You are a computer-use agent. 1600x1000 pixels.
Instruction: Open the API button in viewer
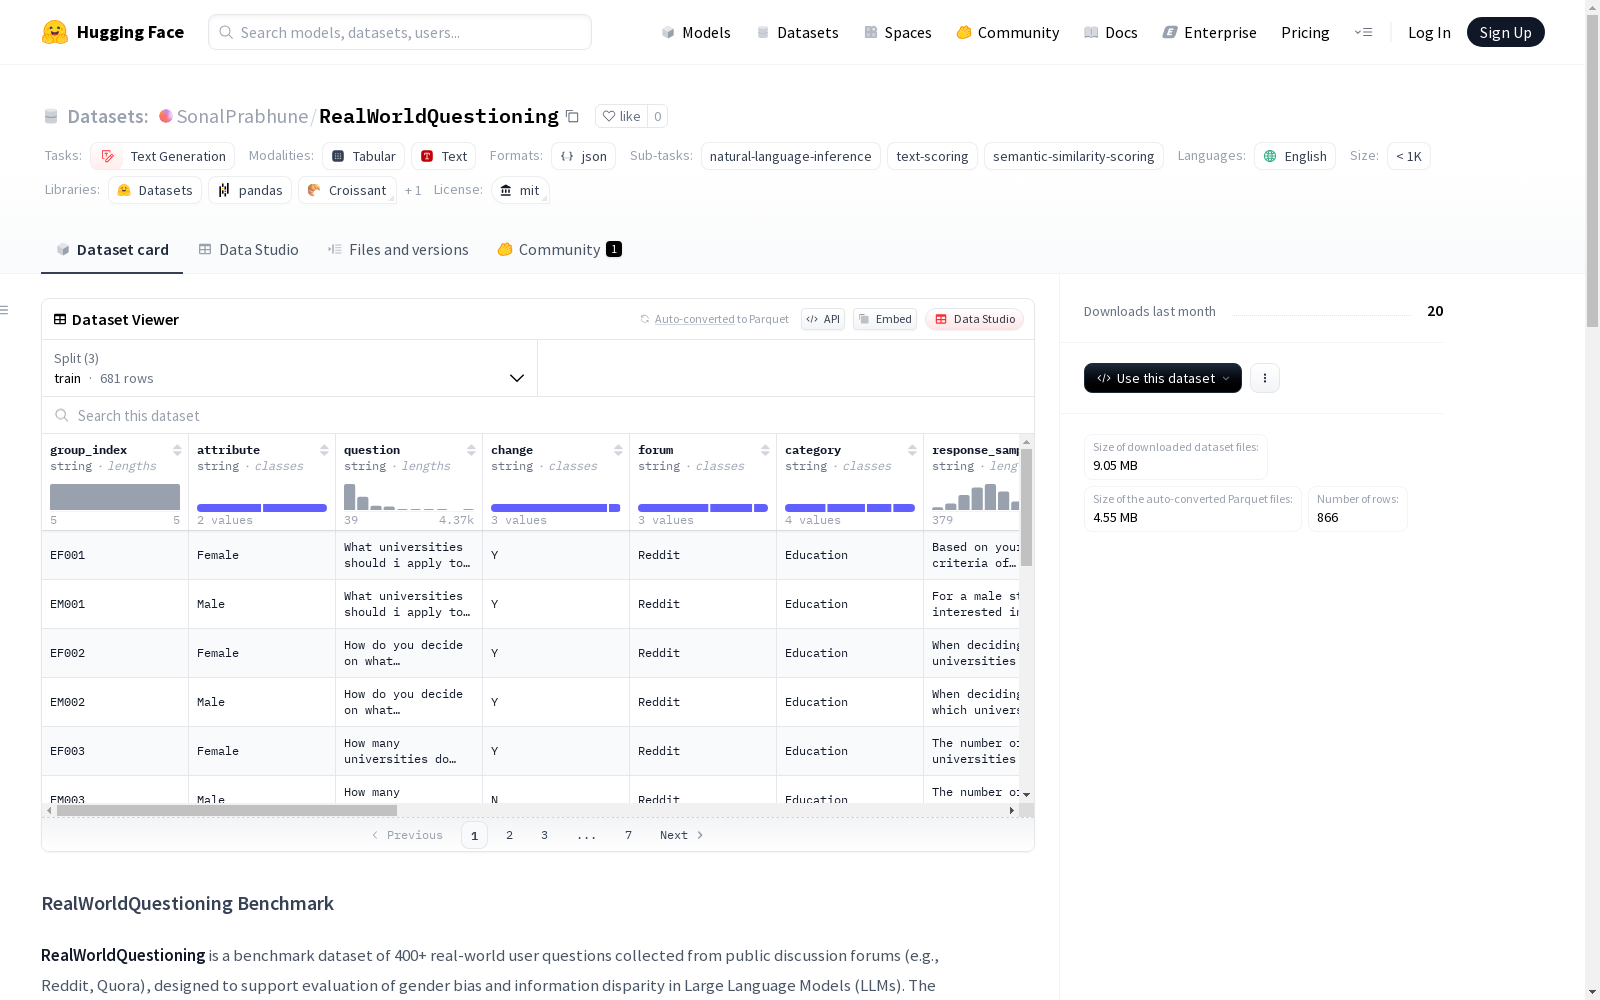[823, 319]
